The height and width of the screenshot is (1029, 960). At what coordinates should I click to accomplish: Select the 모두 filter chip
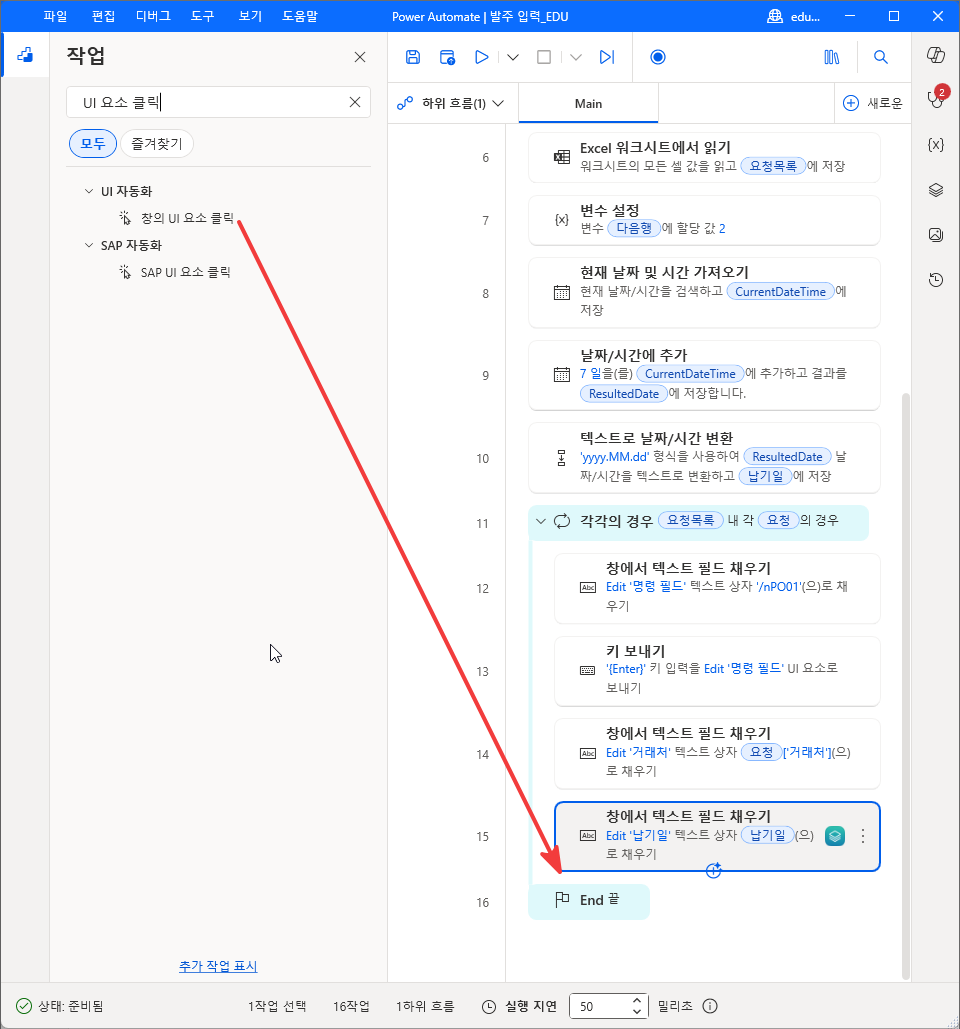(x=93, y=144)
